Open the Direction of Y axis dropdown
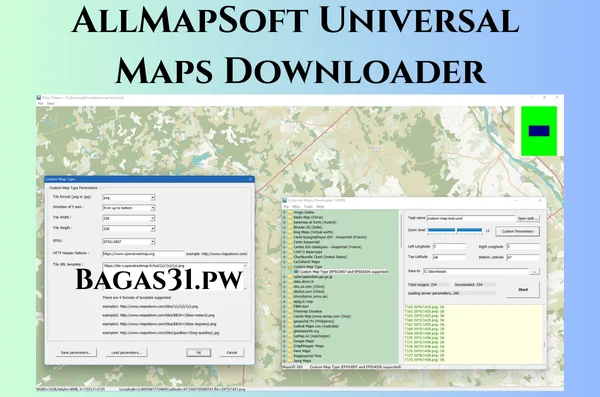This screenshot has height=397, width=600. pyautogui.click(x=152, y=208)
